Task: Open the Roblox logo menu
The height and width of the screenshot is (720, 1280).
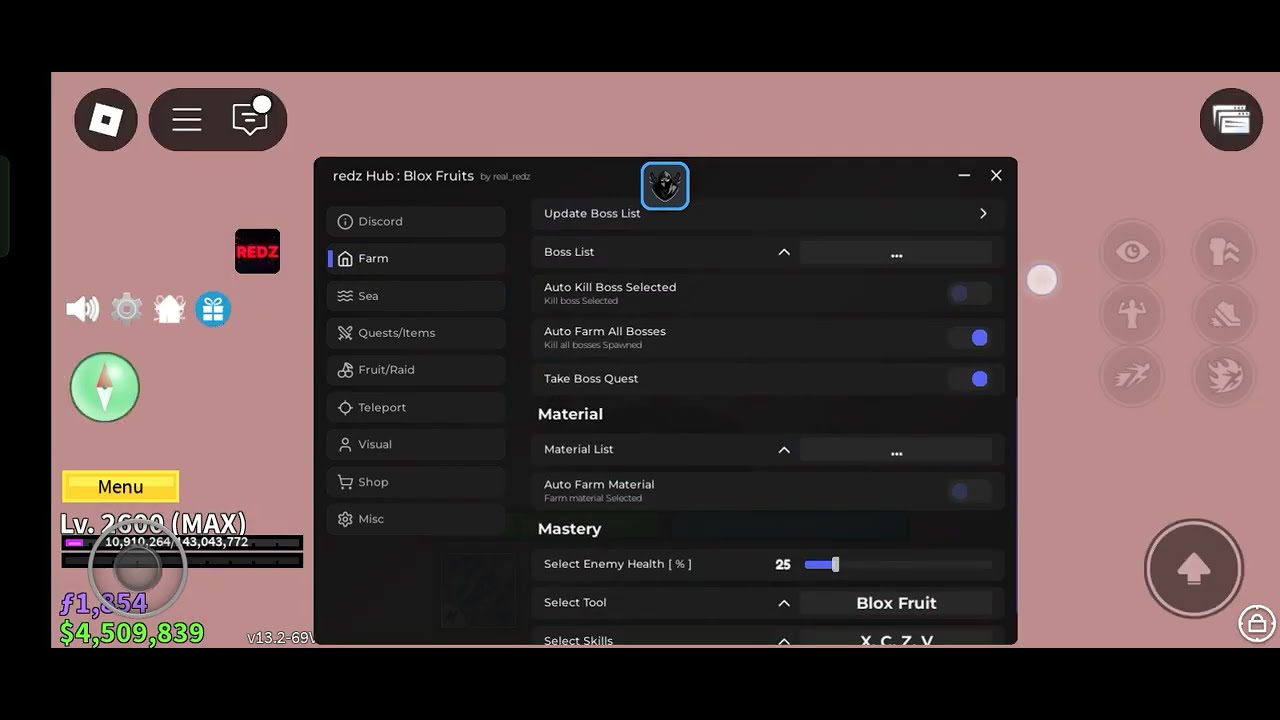Action: [x=106, y=120]
